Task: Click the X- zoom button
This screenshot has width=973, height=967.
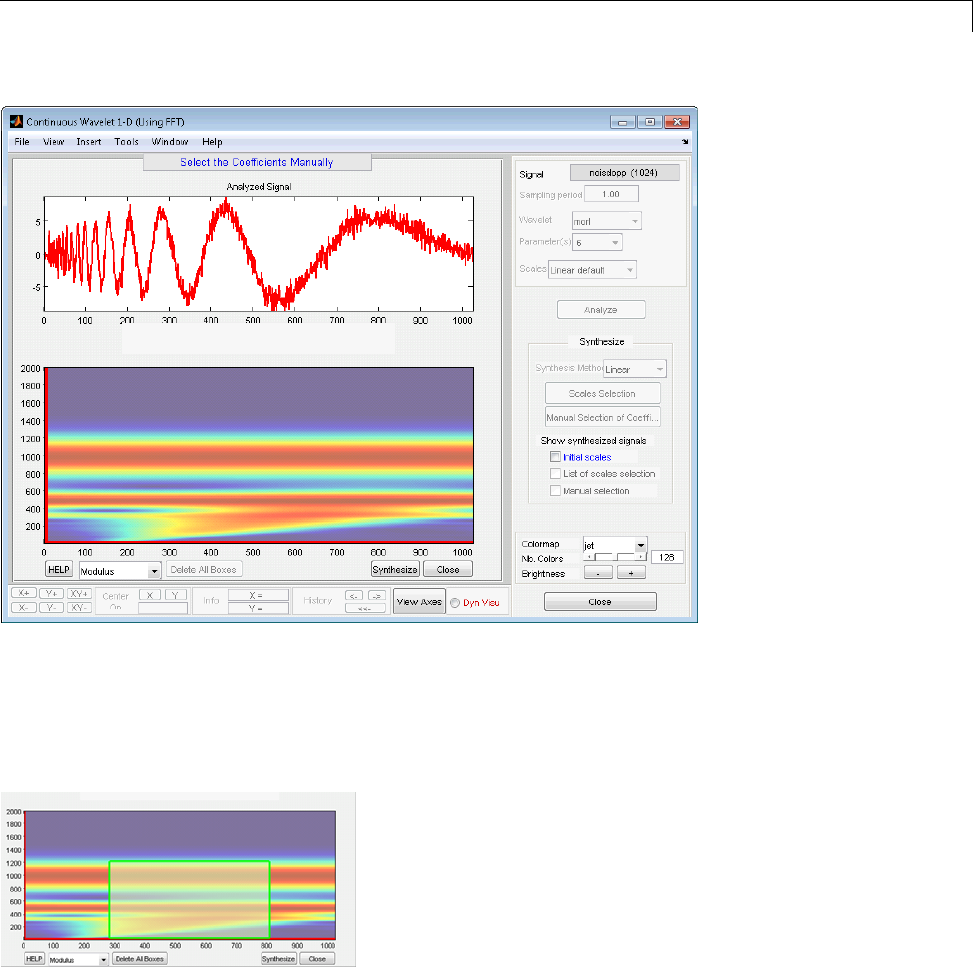Action: (x=24, y=607)
